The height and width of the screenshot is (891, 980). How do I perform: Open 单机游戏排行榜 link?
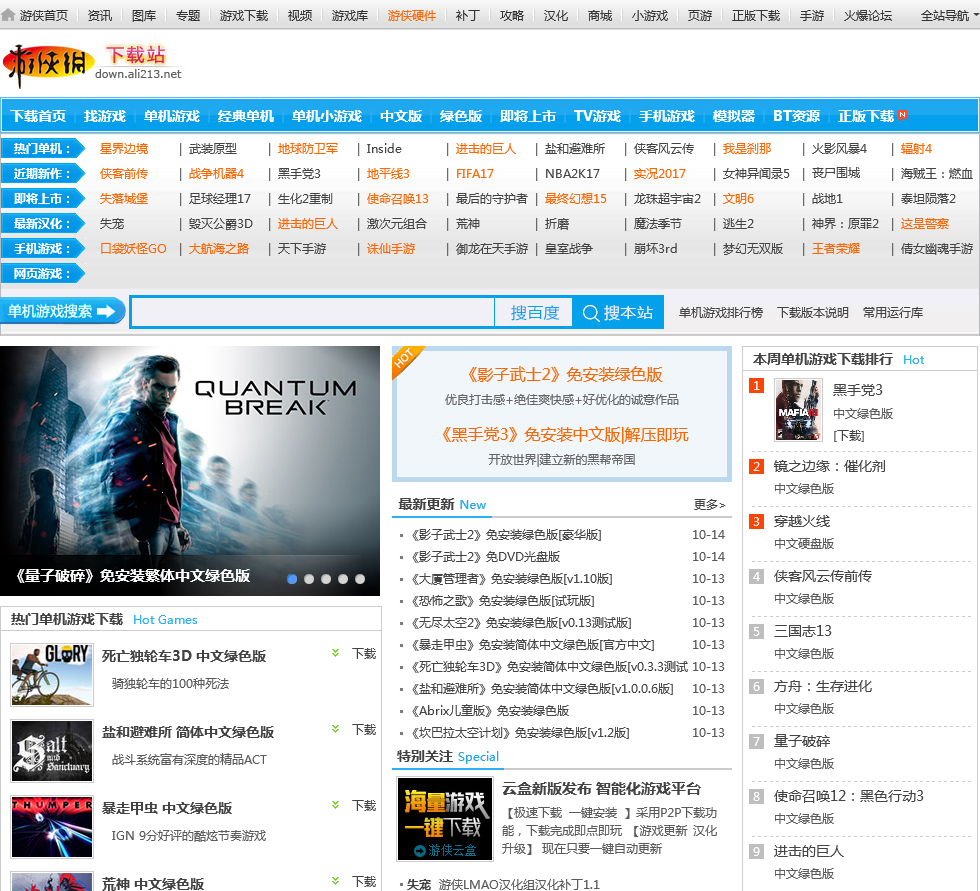coord(721,312)
